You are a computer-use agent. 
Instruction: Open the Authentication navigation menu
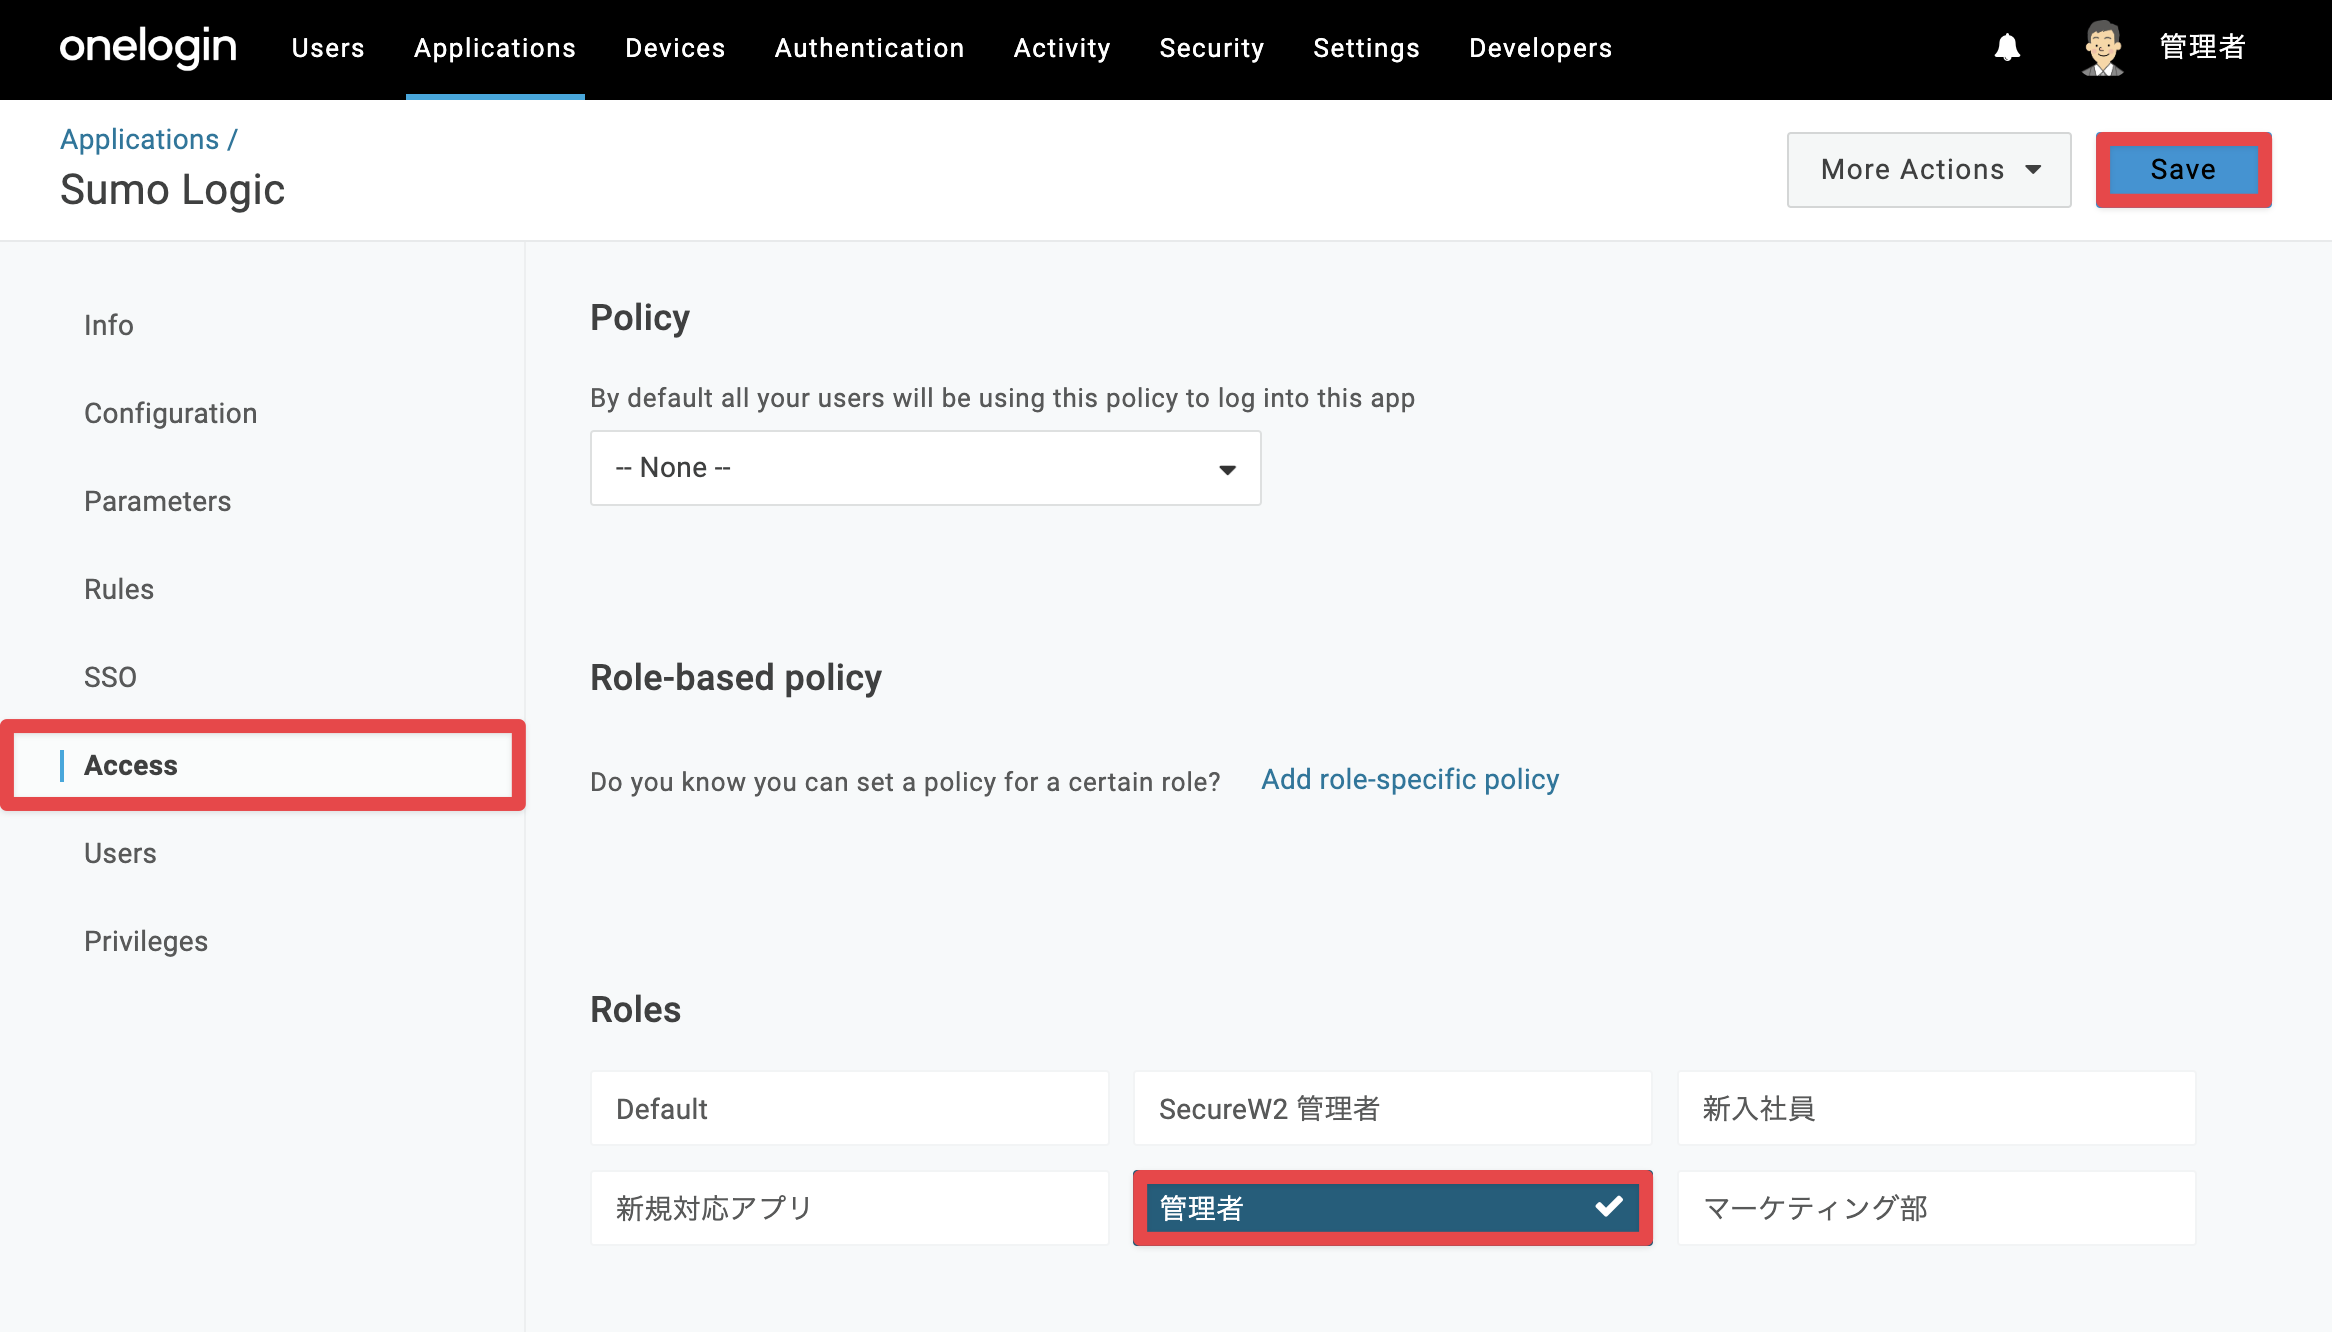870,48
